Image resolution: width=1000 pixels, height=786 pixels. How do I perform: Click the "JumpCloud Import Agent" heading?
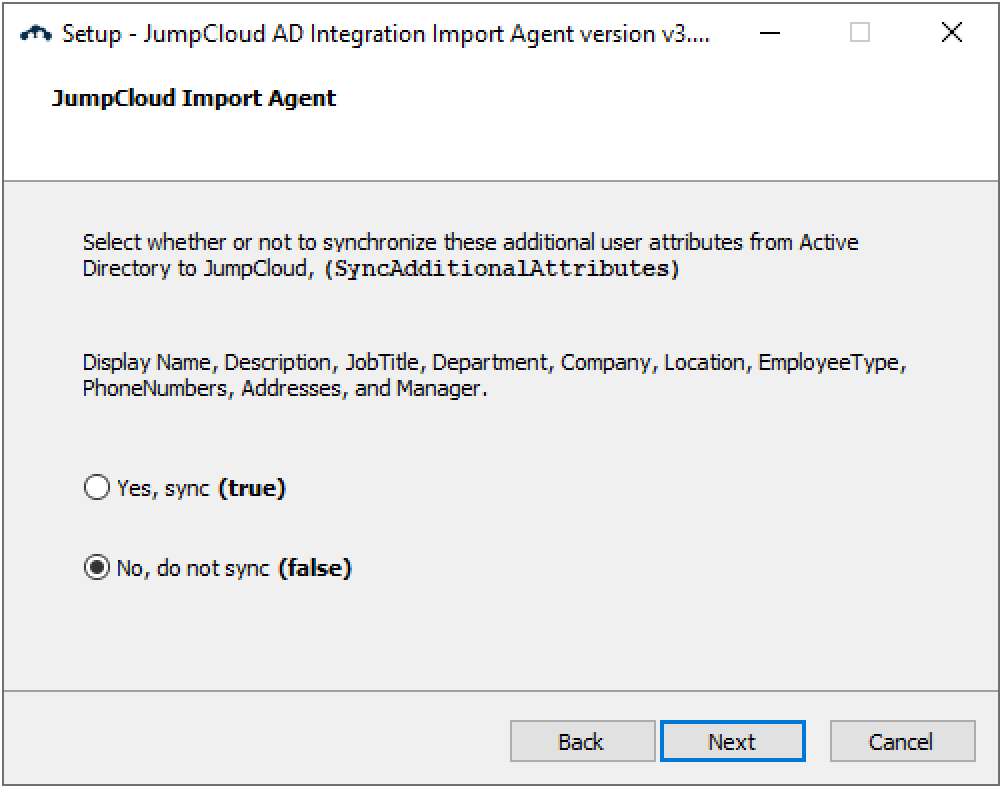point(194,98)
